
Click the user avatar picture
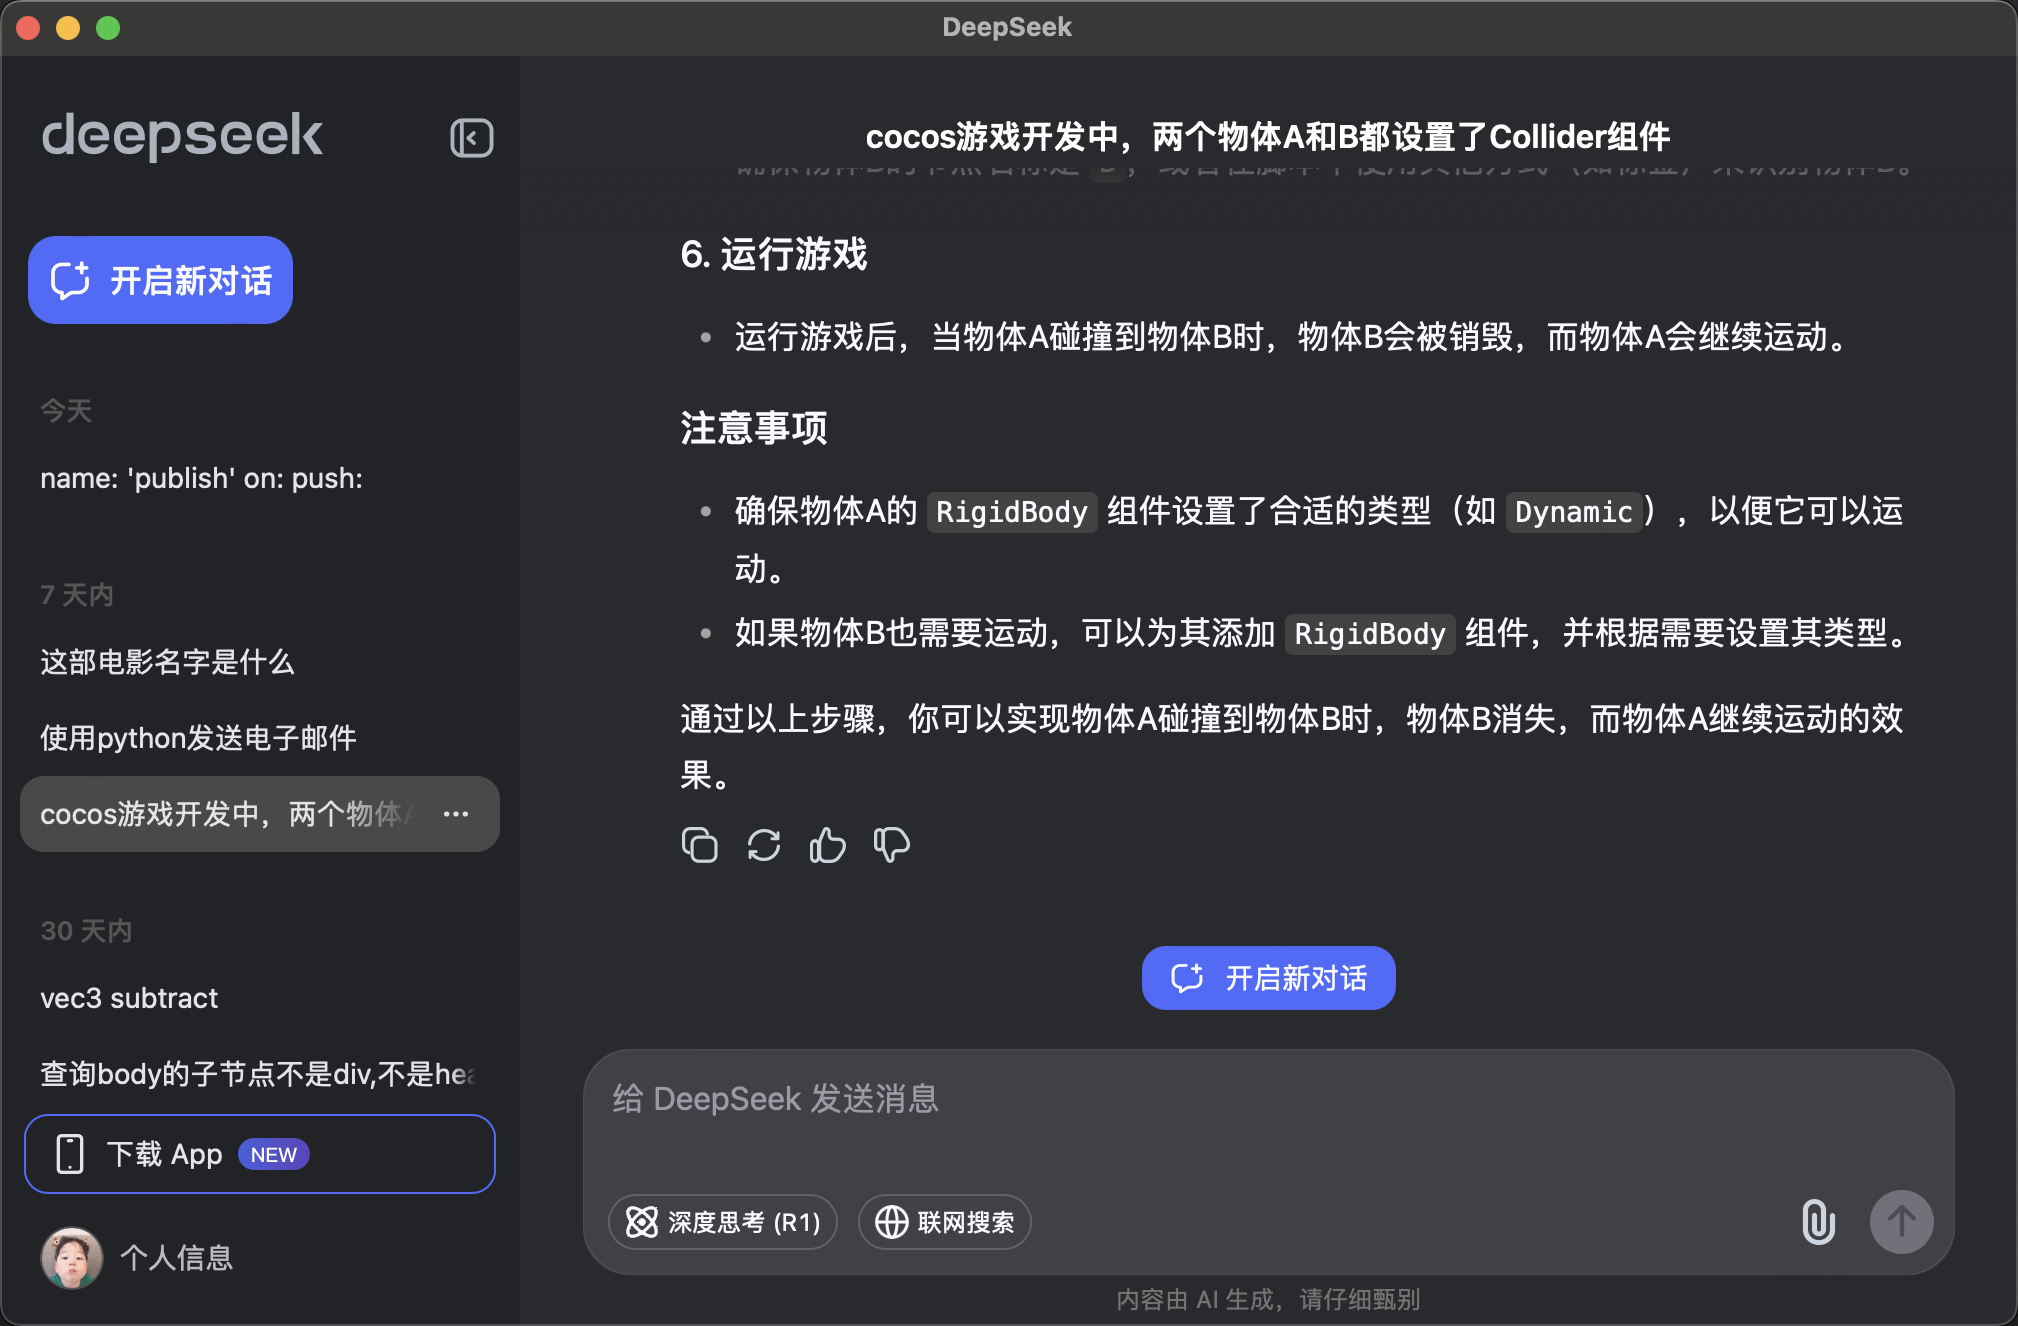click(71, 1257)
